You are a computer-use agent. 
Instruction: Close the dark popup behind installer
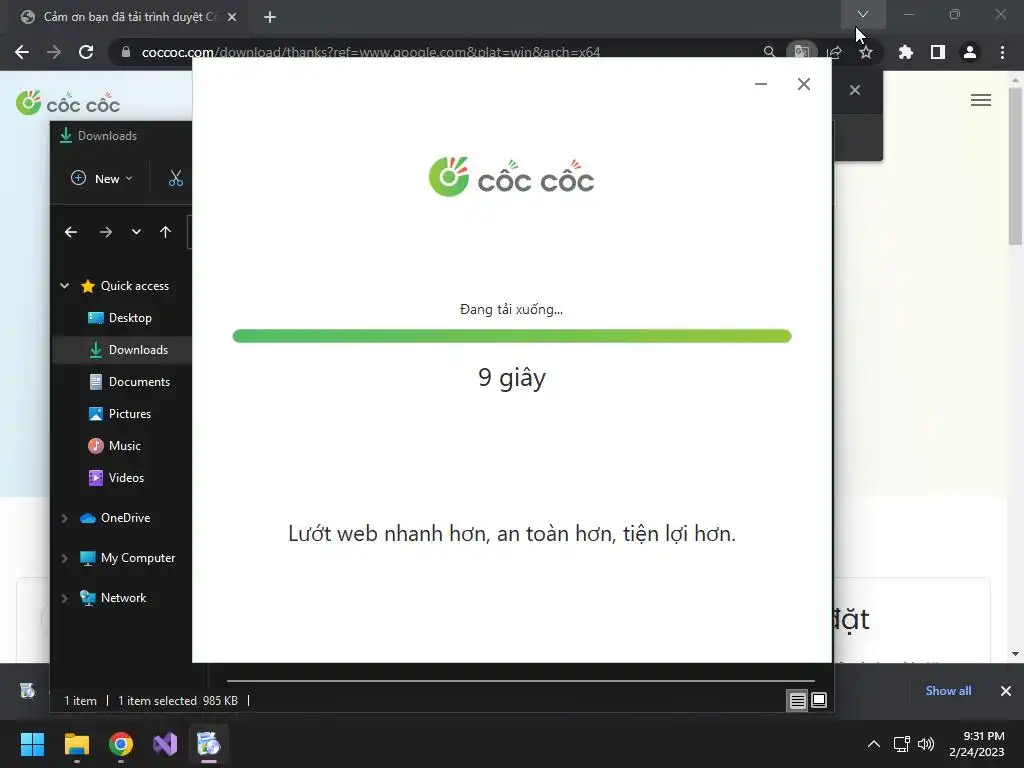pos(855,90)
